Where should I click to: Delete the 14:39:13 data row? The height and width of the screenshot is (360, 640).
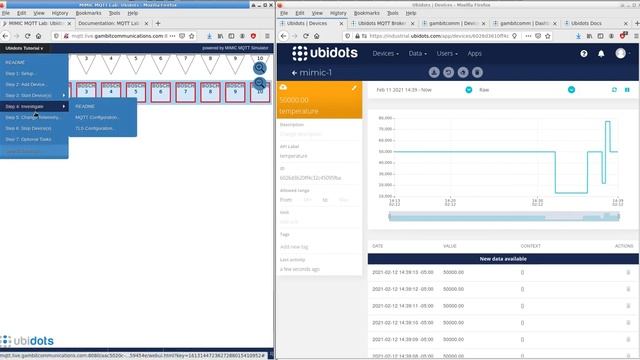pos(628,272)
